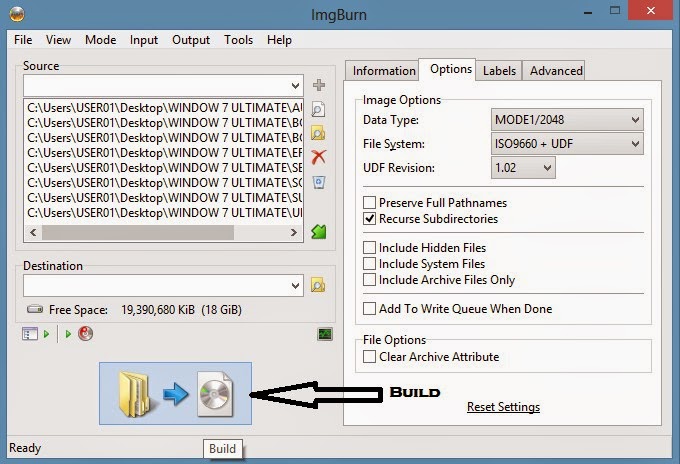Click inside the Source input field
Image resolution: width=680 pixels, height=464 pixels.
pyautogui.click(x=157, y=85)
